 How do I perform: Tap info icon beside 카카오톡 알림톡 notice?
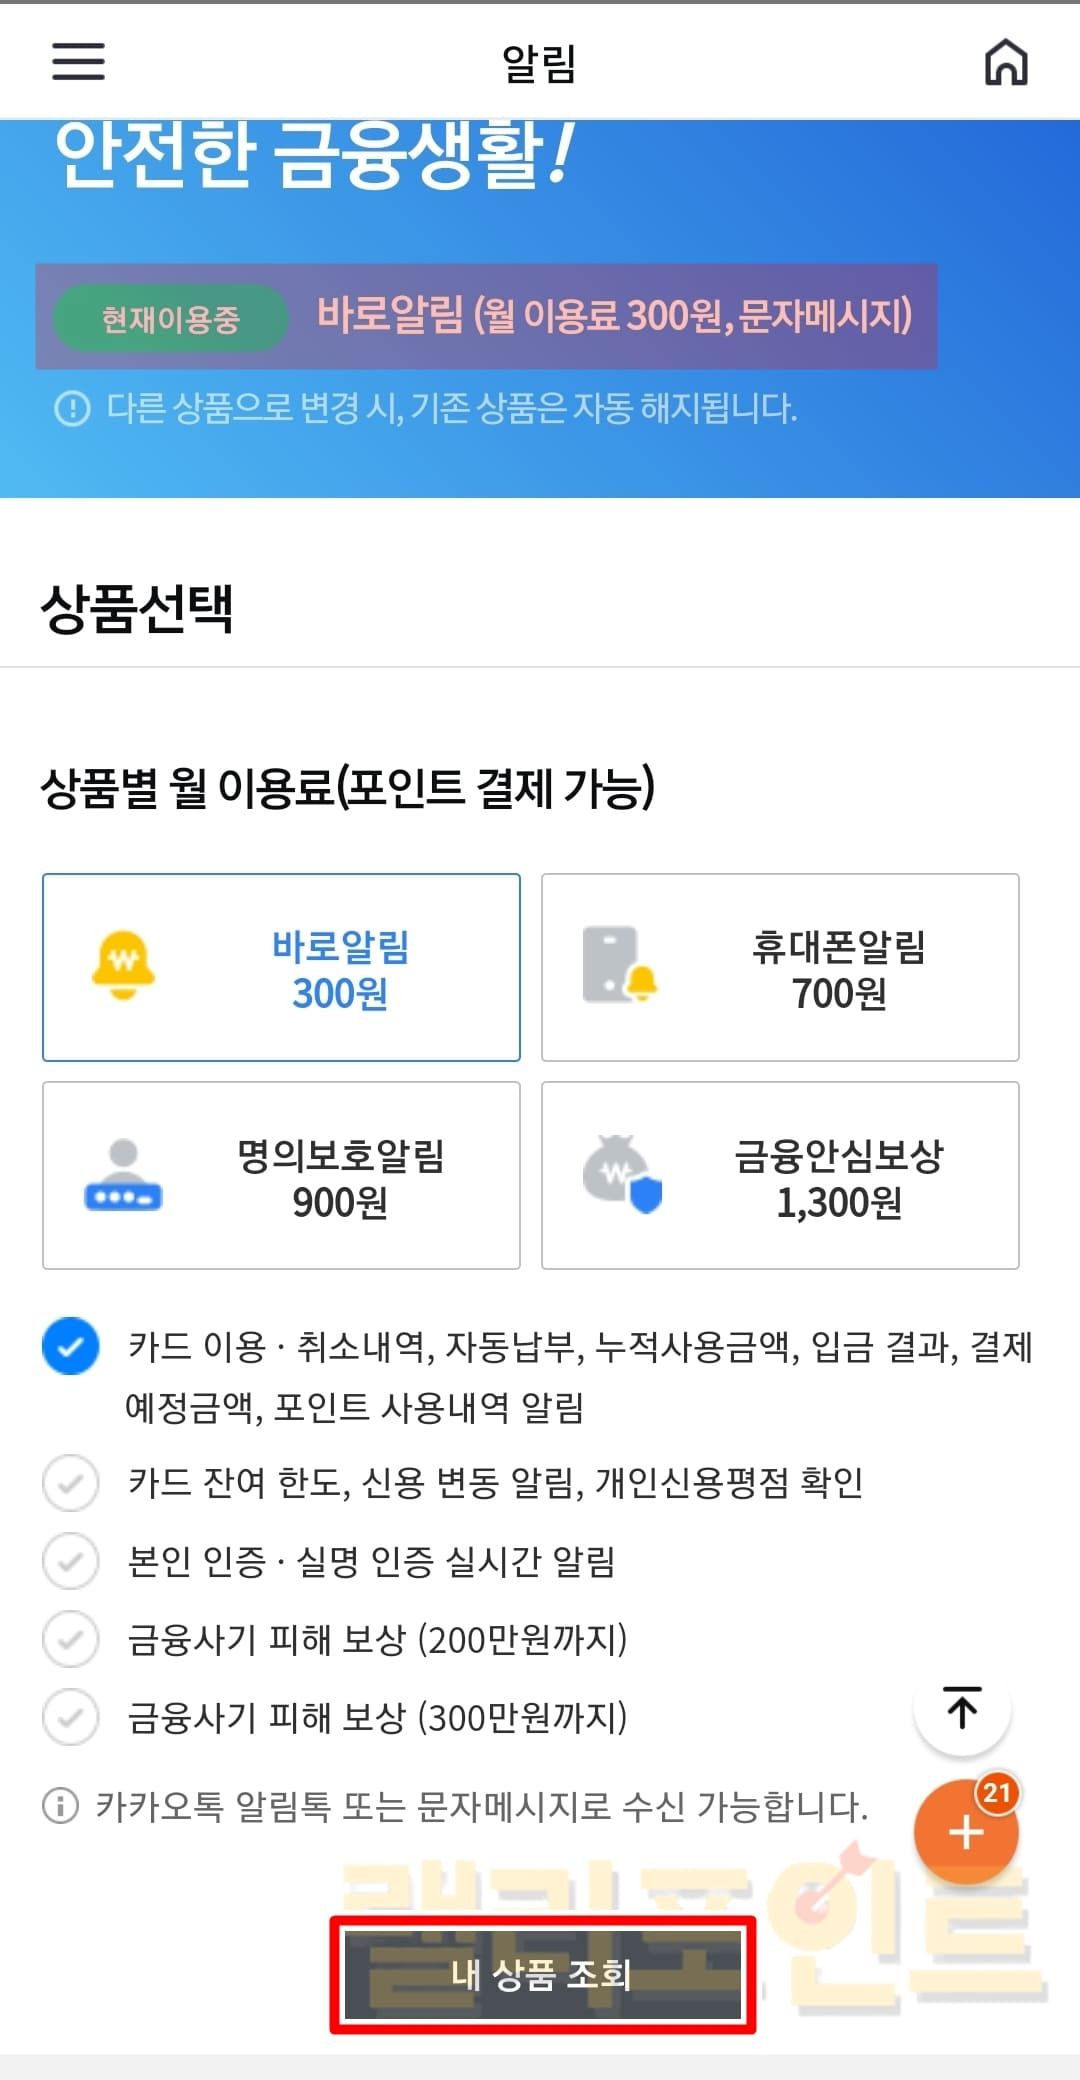[x=60, y=1806]
